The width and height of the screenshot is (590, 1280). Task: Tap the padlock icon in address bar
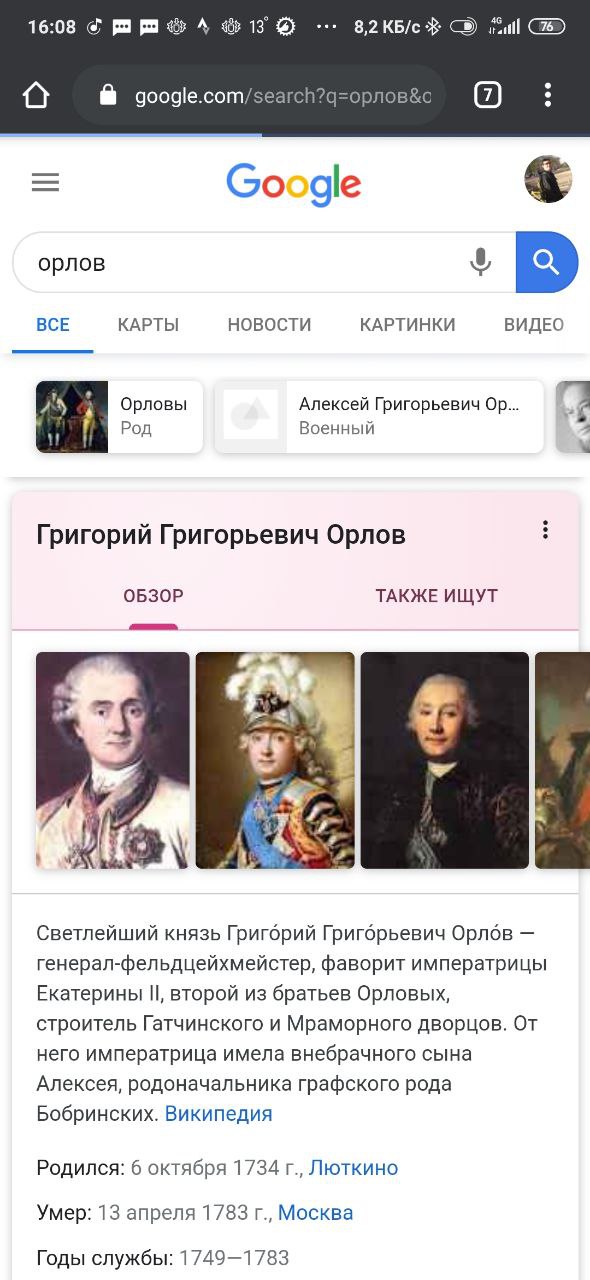(109, 96)
